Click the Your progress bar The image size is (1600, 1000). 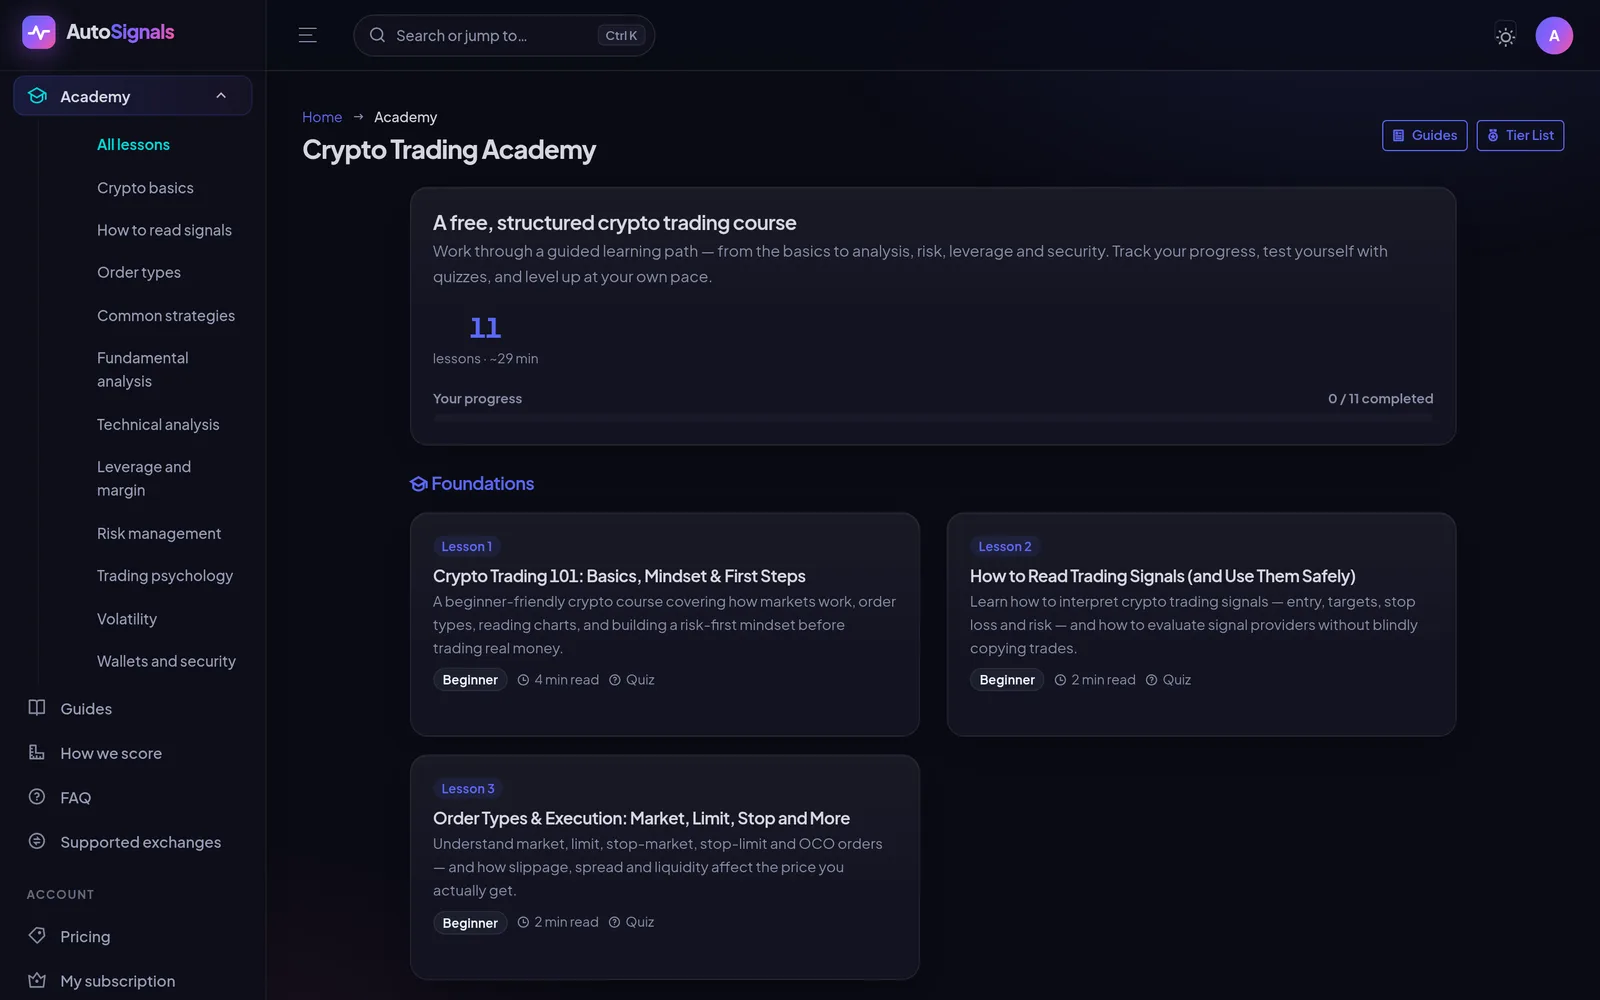(x=933, y=418)
